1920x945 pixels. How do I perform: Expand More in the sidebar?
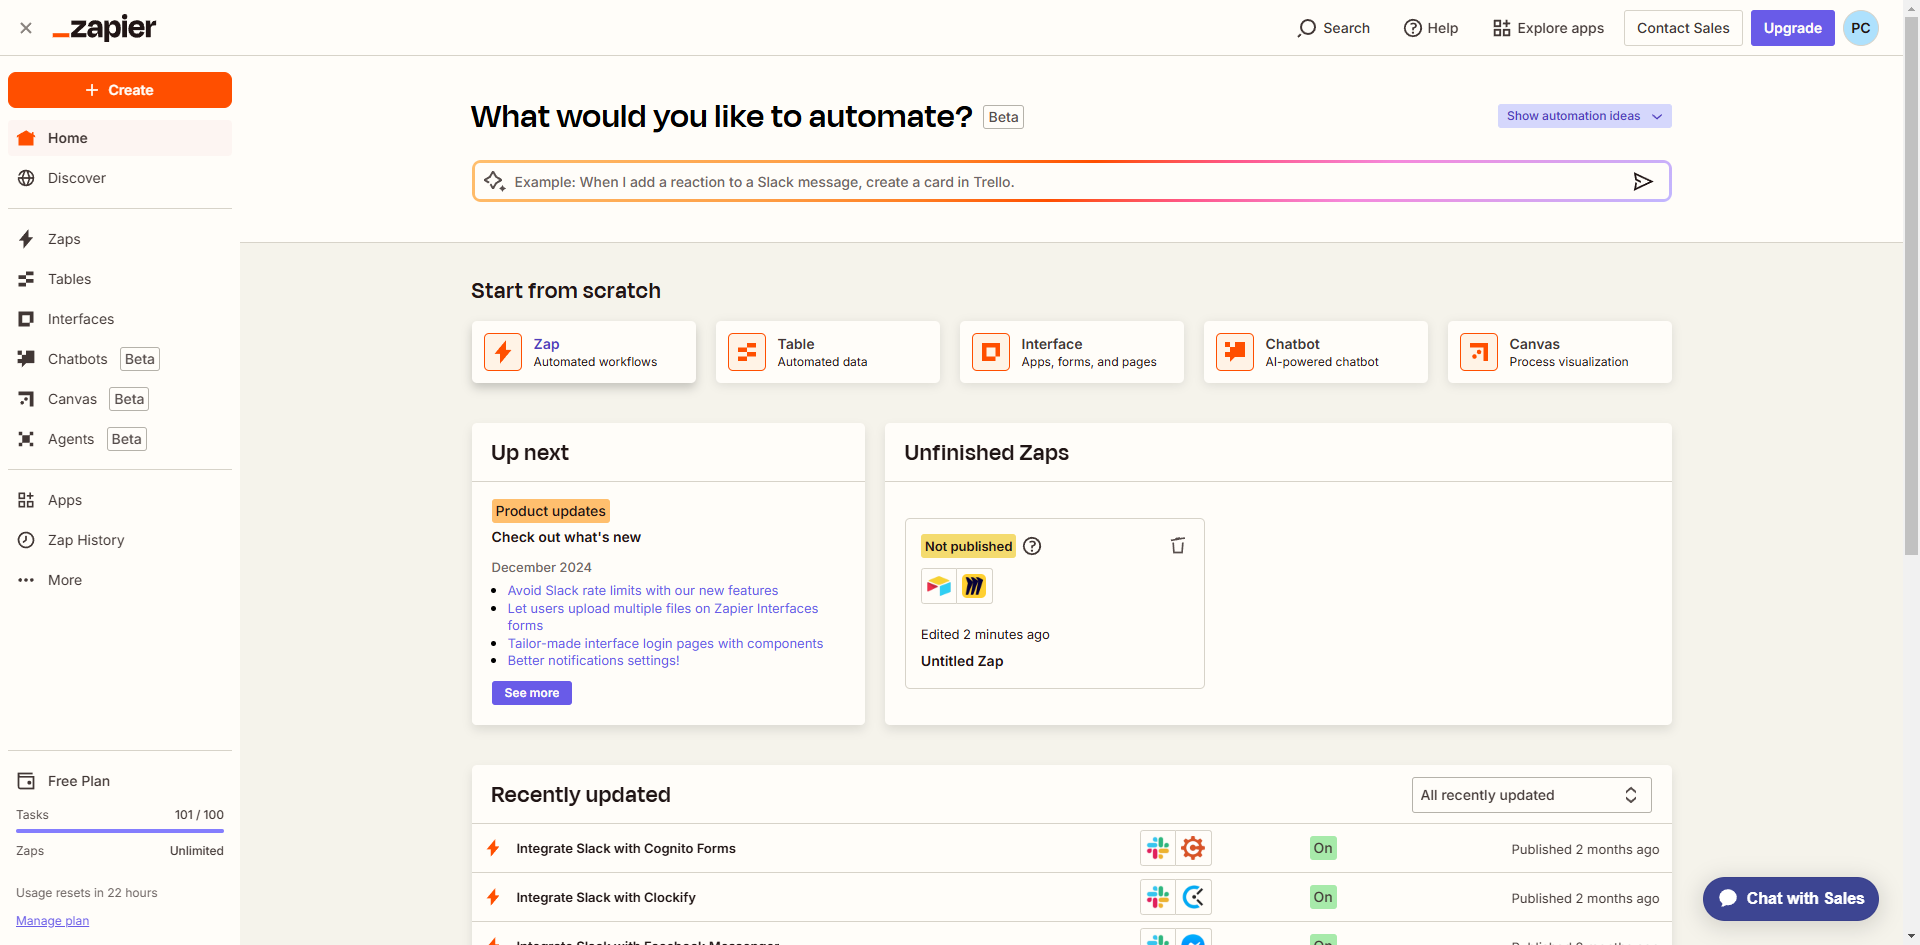click(64, 580)
